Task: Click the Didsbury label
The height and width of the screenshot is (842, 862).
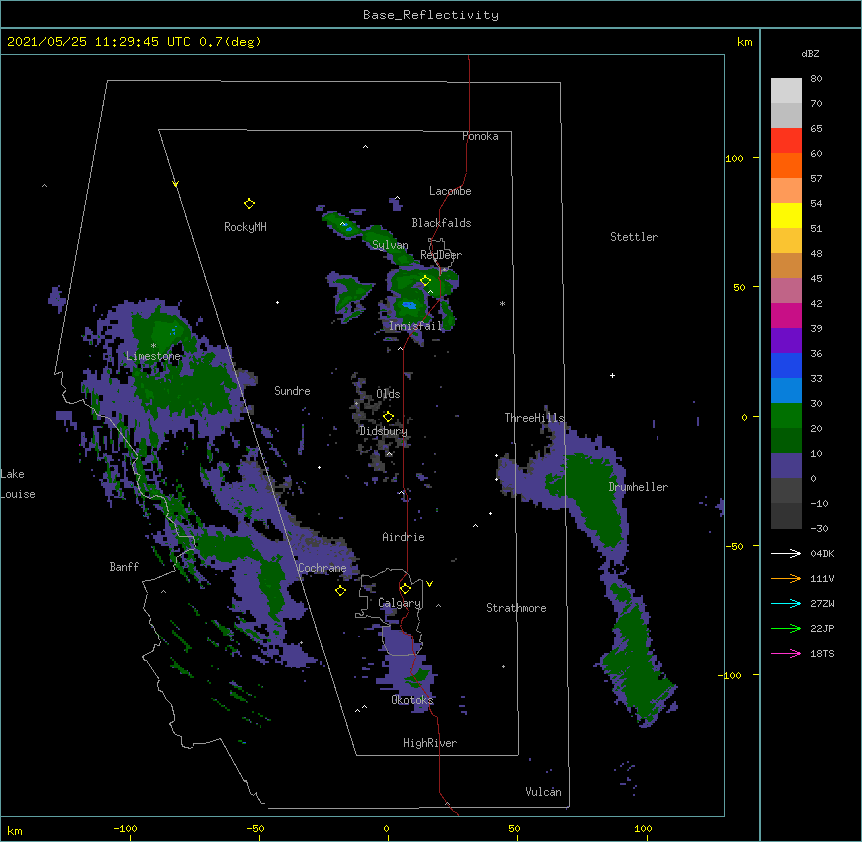Action: (384, 431)
